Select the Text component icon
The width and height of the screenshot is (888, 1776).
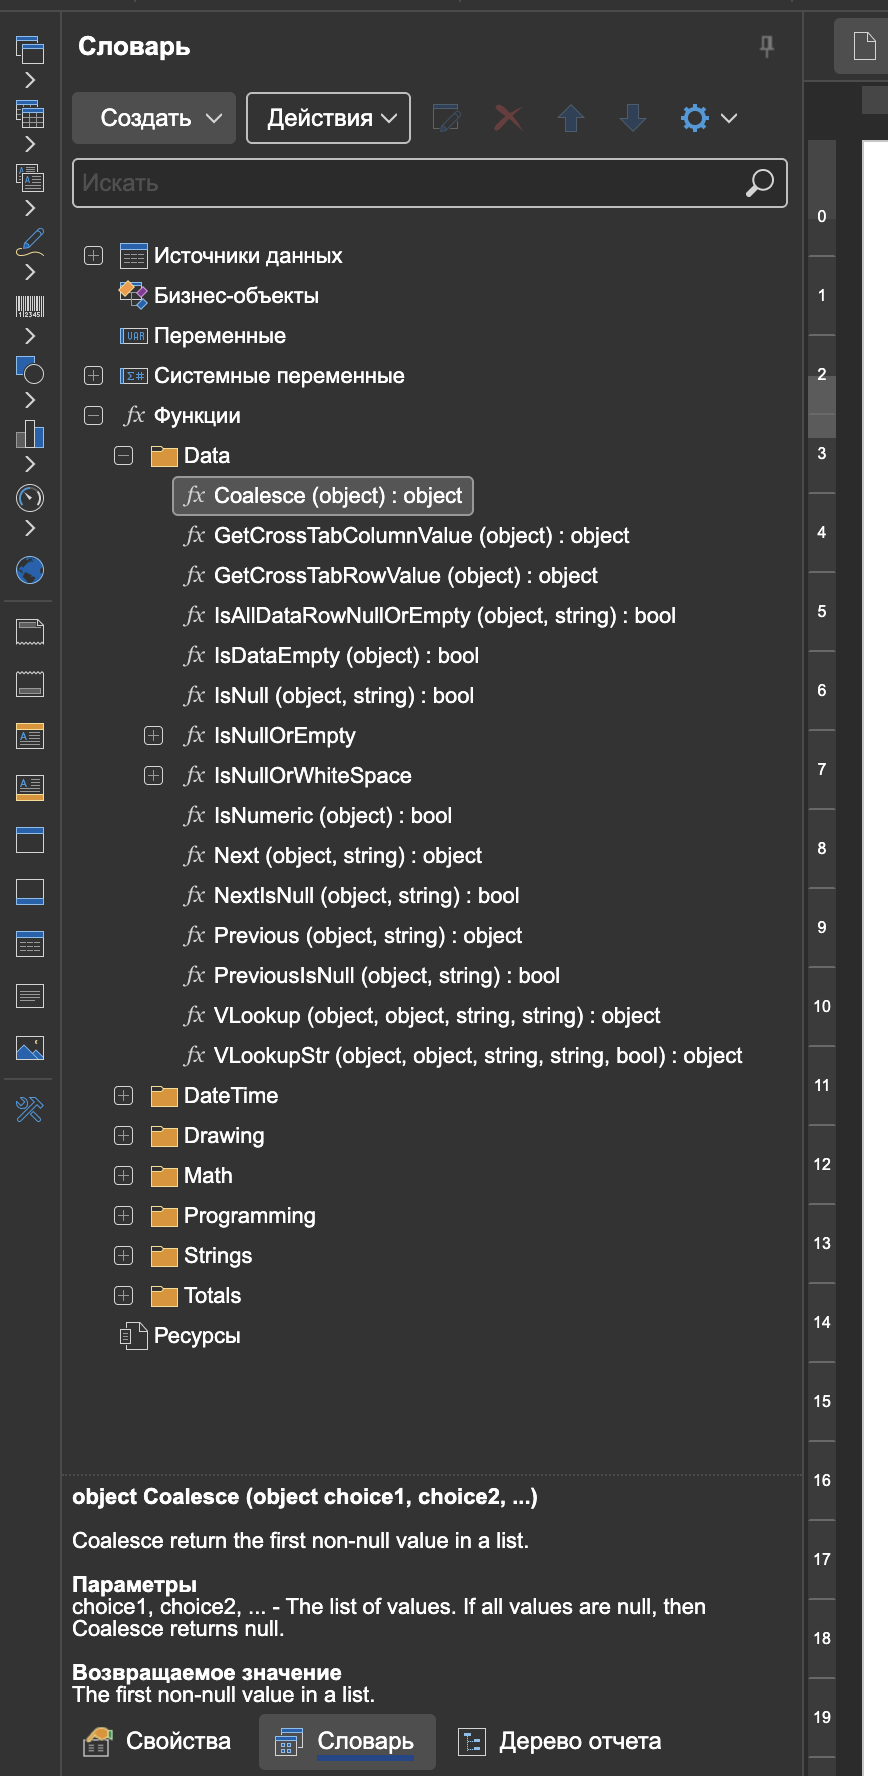click(30, 996)
